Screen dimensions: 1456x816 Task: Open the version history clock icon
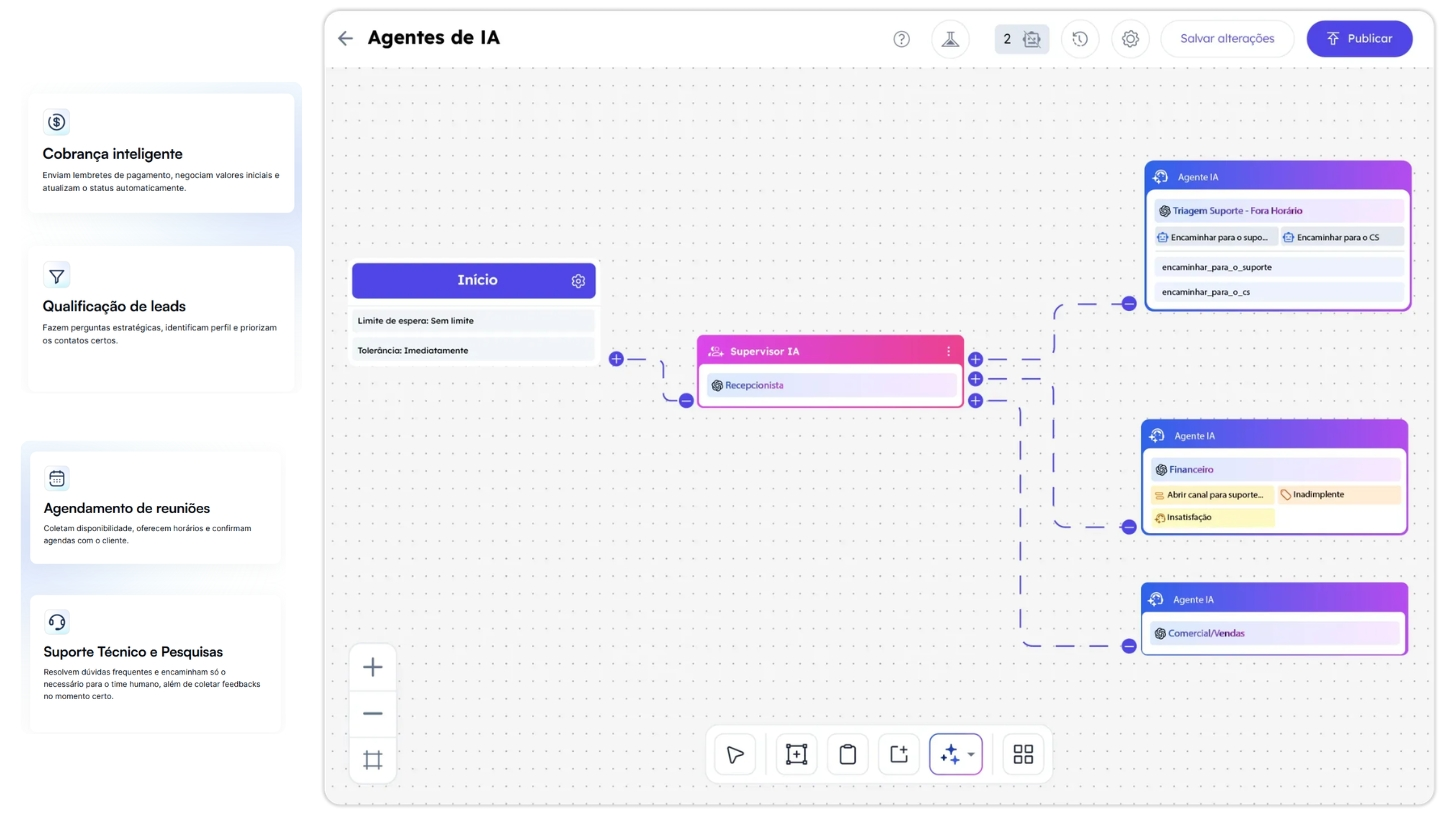(1080, 39)
